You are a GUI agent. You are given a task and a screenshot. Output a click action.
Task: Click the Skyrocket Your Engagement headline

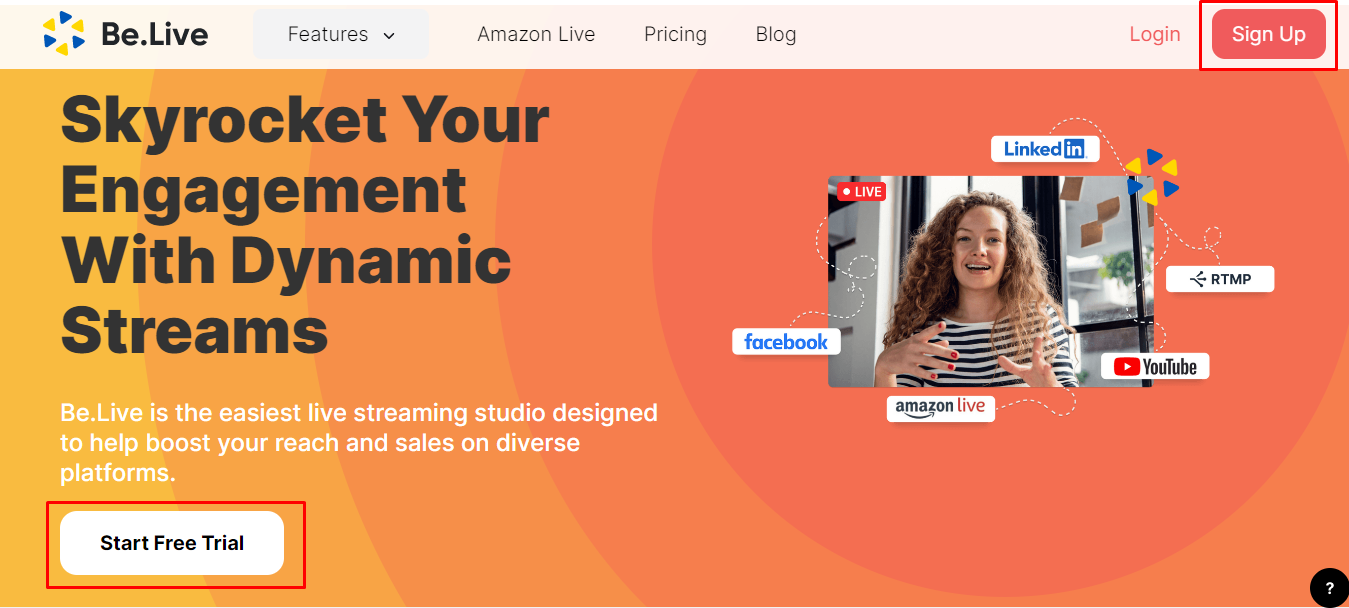click(x=305, y=225)
